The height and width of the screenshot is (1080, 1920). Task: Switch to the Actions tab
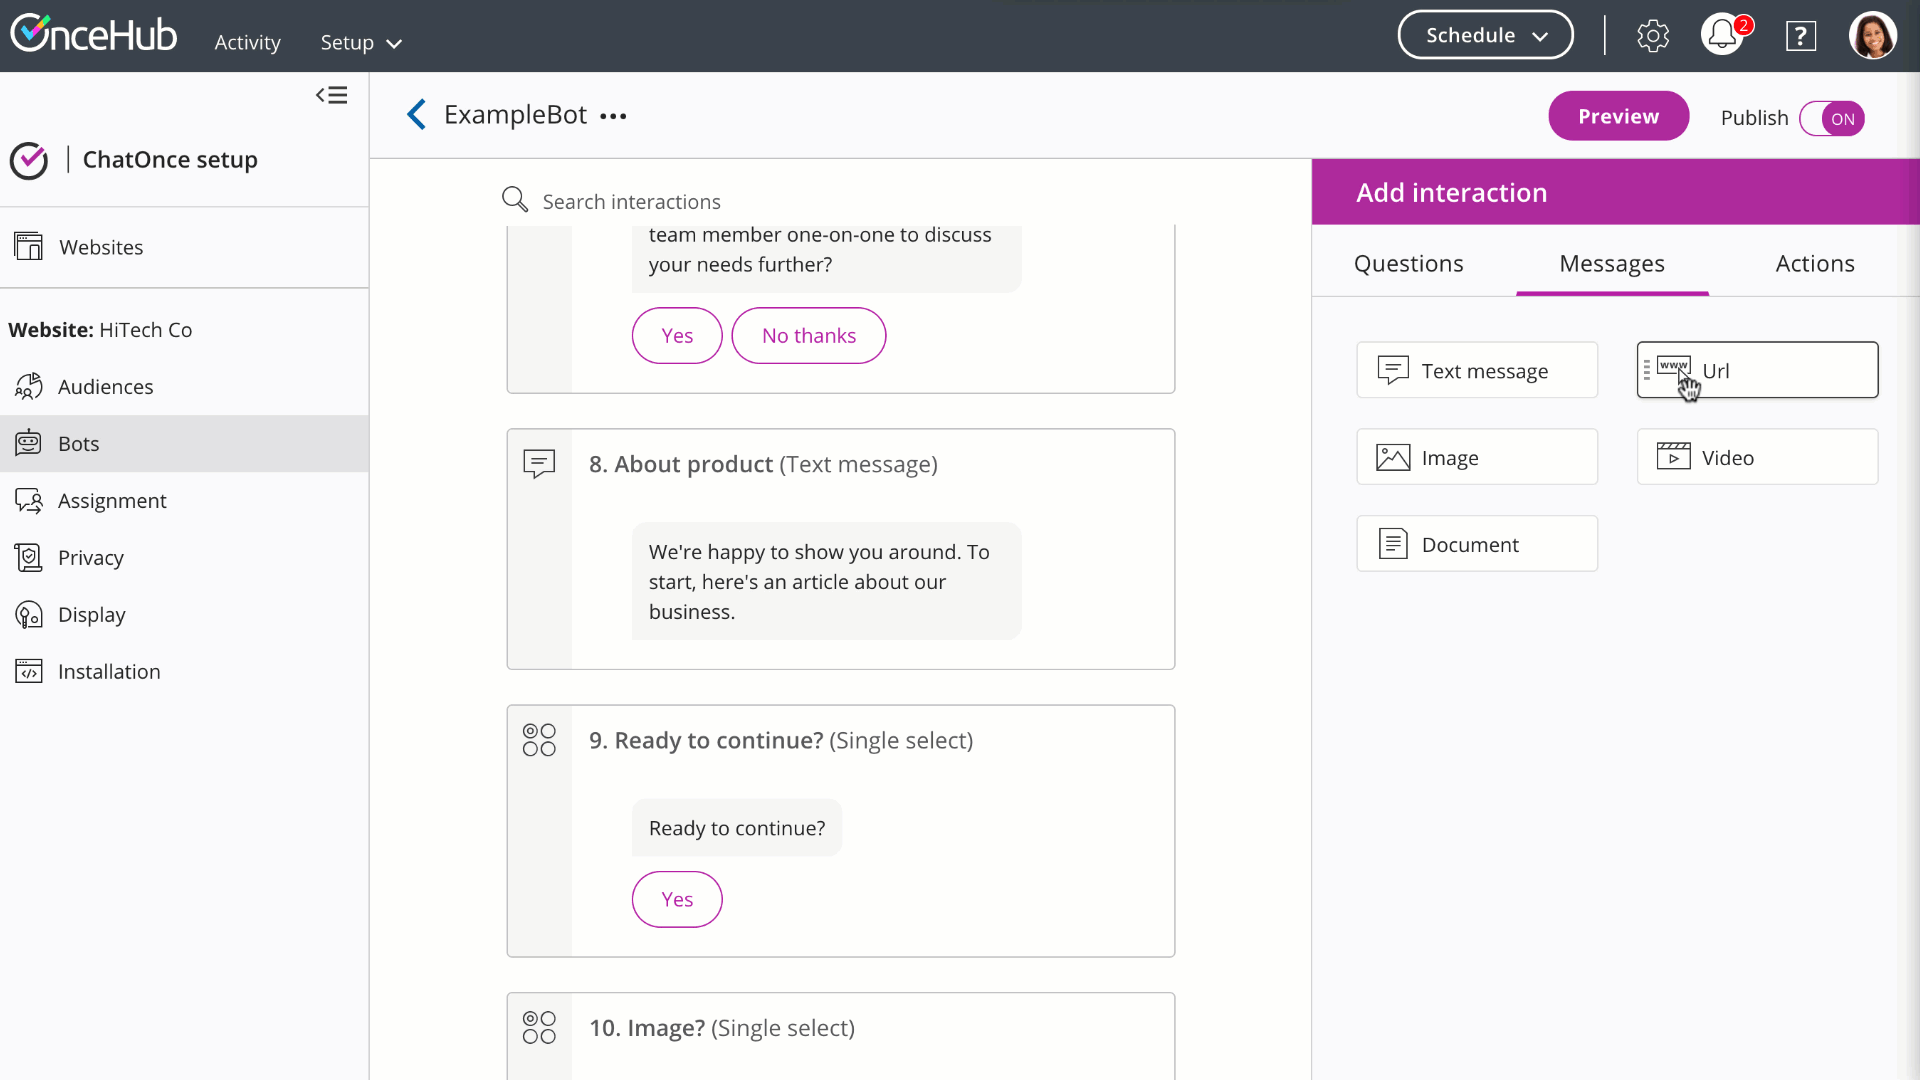(x=1814, y=263)
